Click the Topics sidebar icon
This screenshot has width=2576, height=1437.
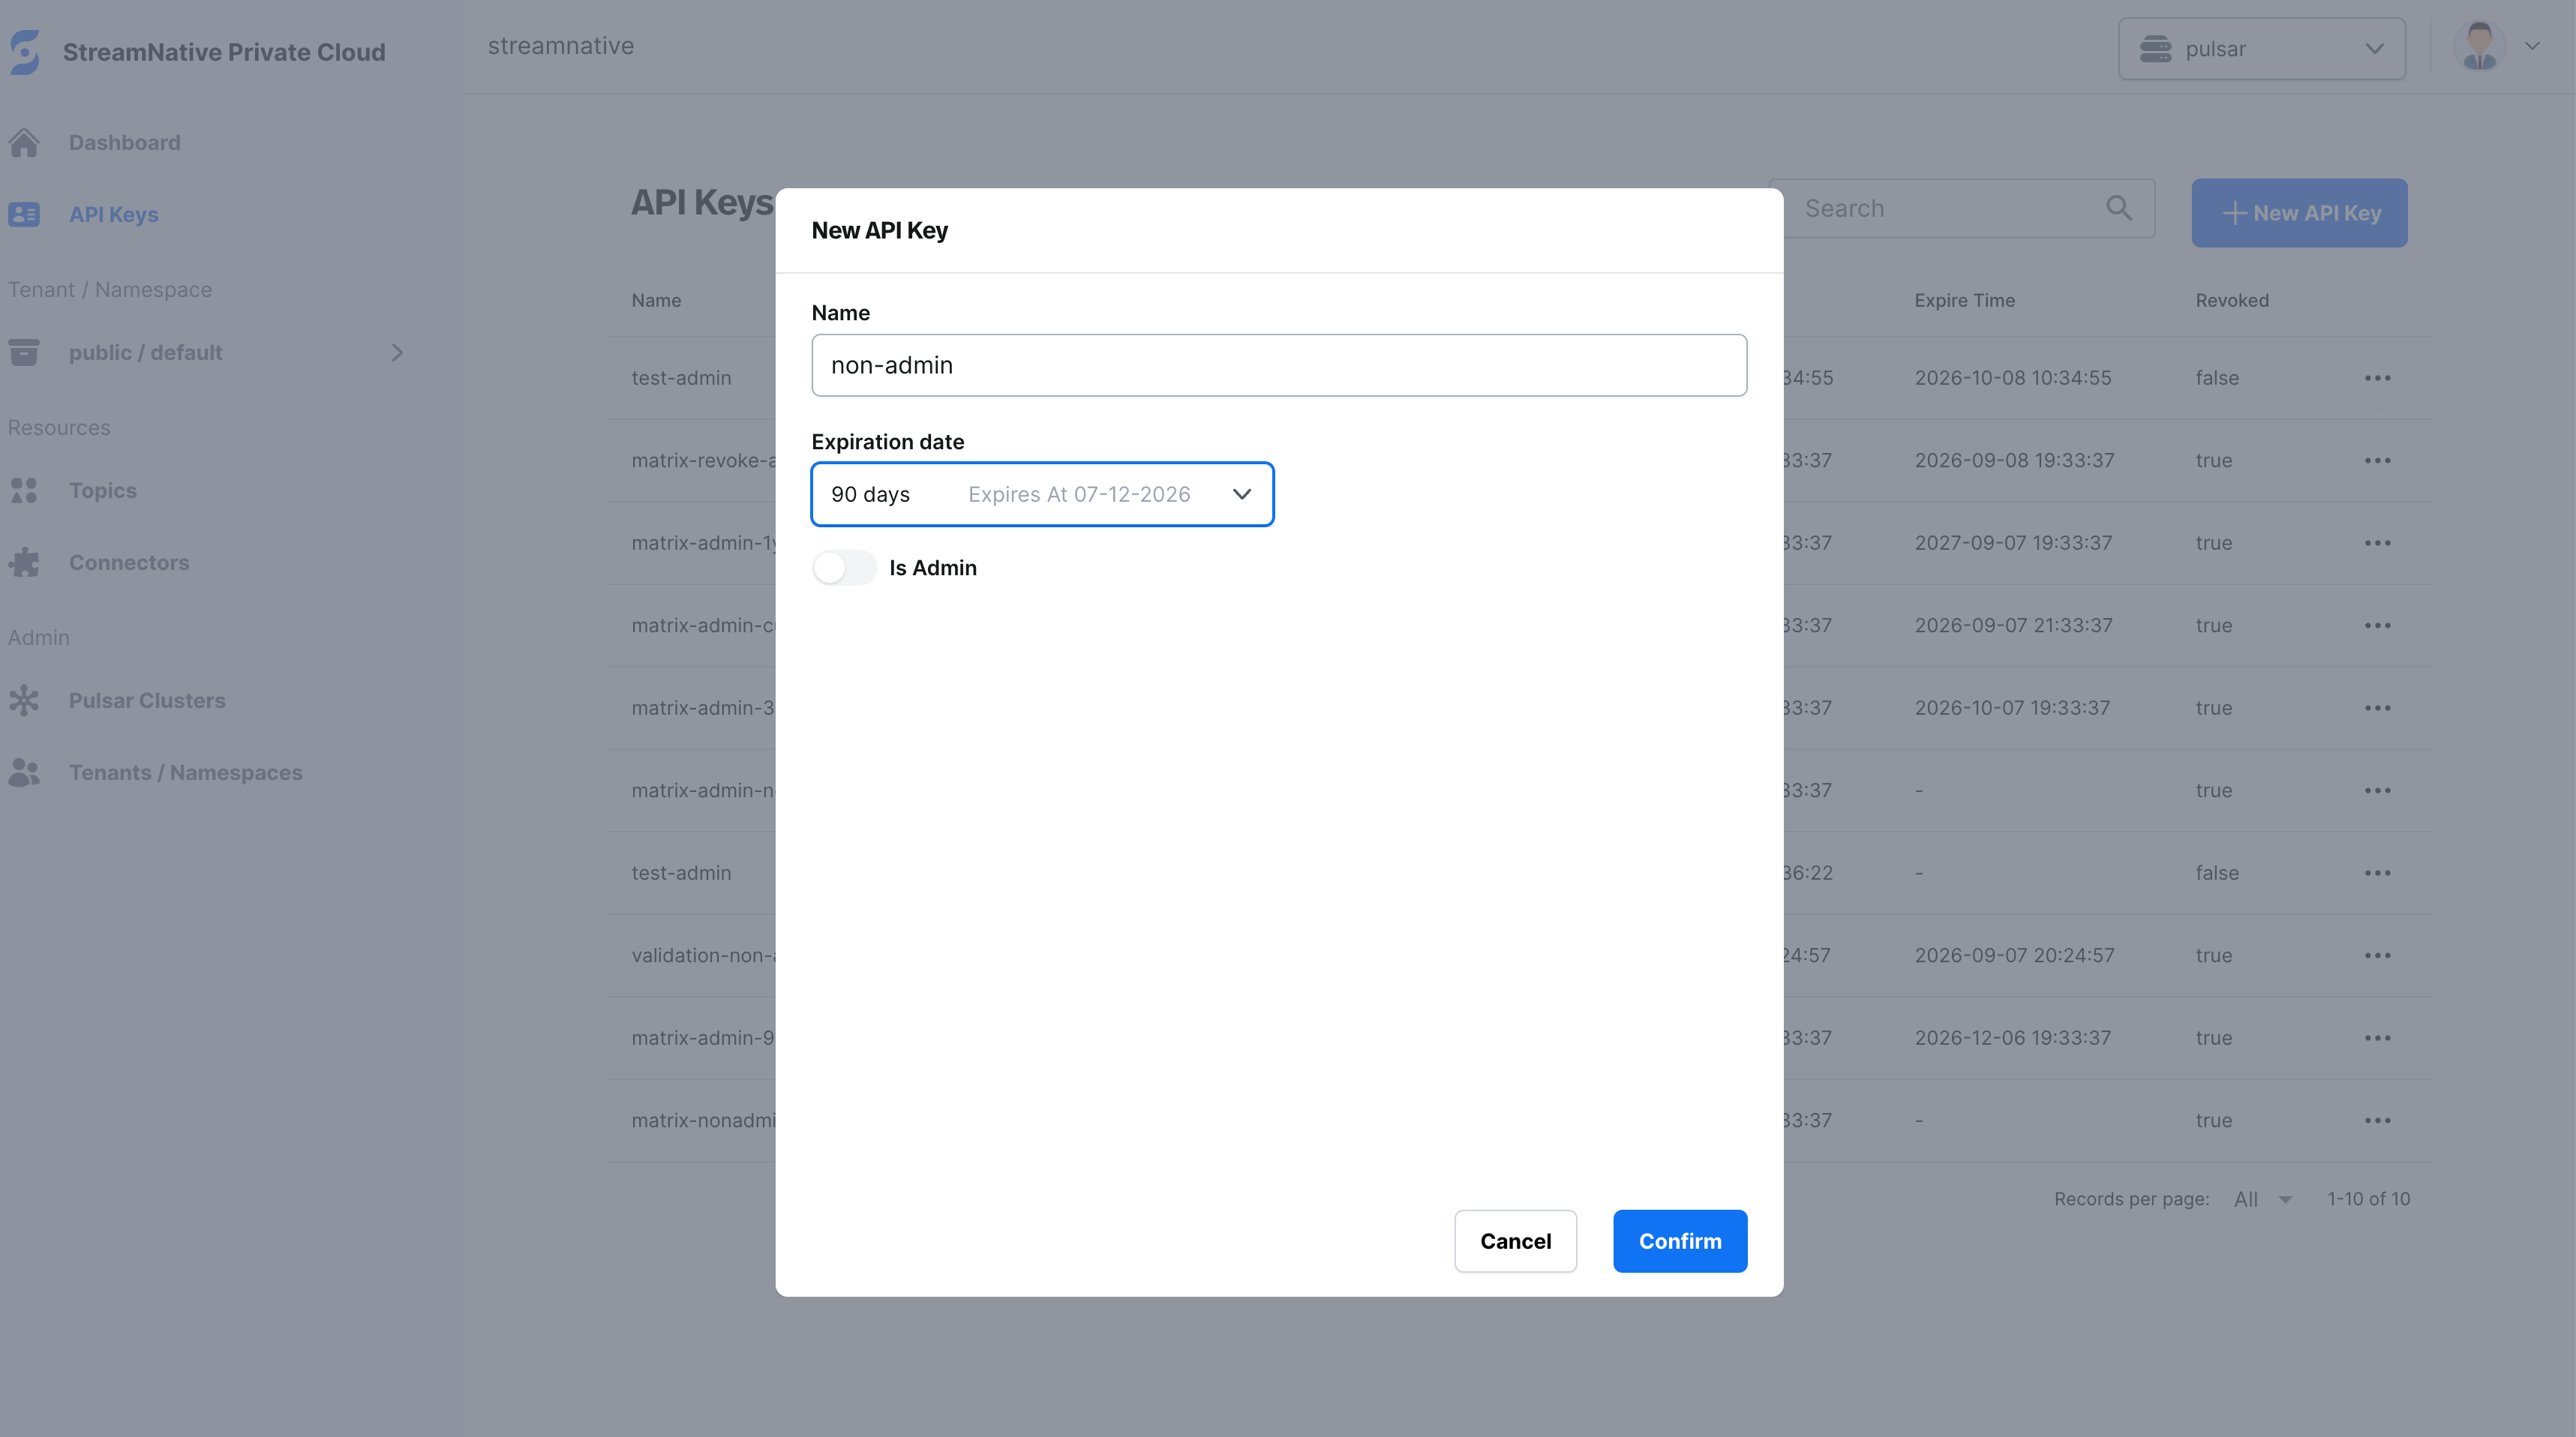point(24,490)
